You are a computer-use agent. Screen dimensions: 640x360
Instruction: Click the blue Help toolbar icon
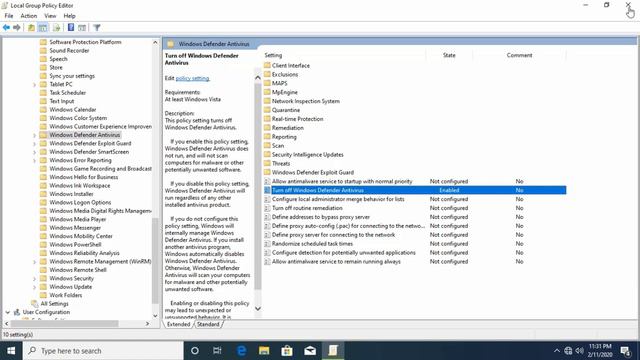point(71,27)
